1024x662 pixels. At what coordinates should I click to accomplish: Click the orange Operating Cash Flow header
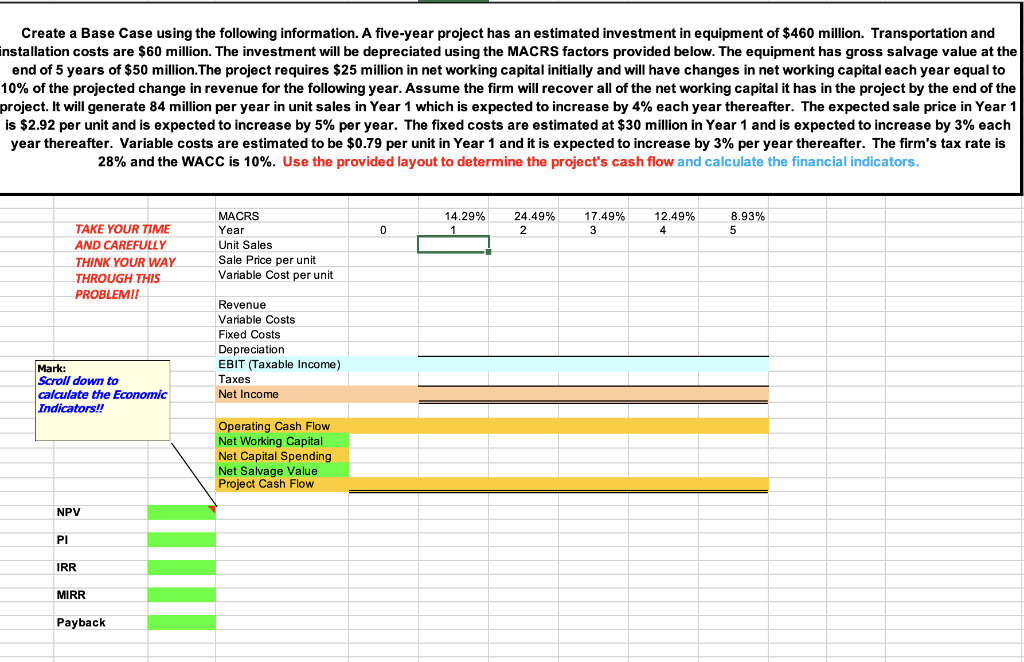(x=273, y=425)
